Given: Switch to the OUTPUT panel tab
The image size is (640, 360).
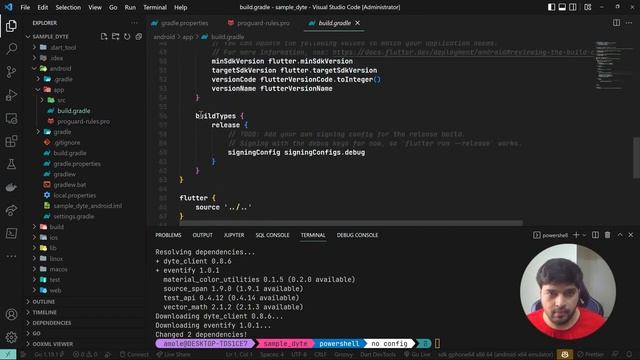Looking at the screenshot, I should click(x=202, y=235).
